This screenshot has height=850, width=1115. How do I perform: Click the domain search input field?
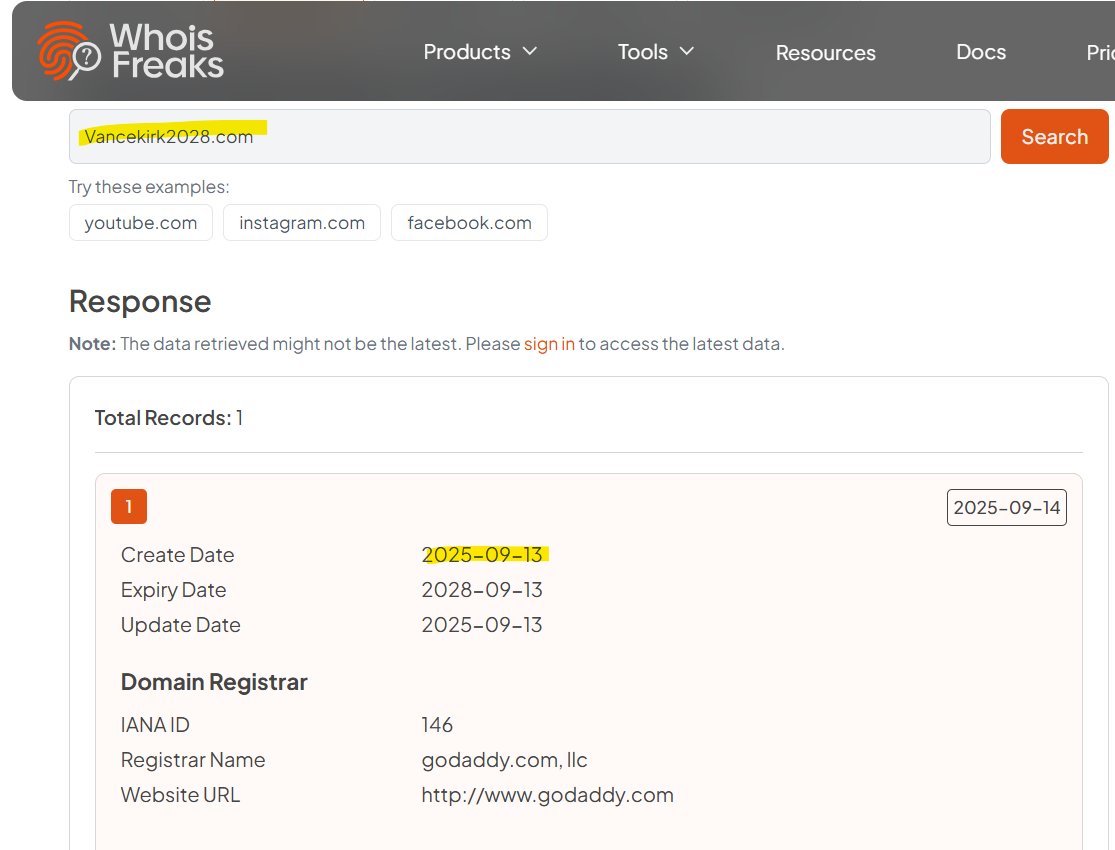[x=530, y=137]
